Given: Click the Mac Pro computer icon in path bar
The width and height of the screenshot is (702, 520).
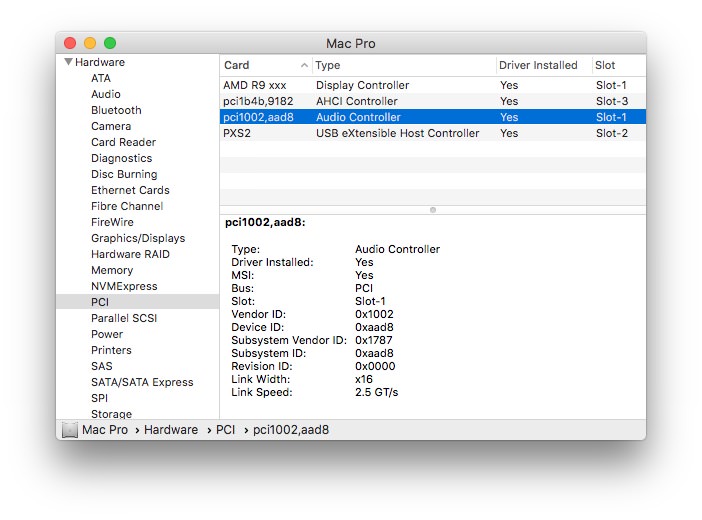Looking at the screenshot, I should click(69, 430).
